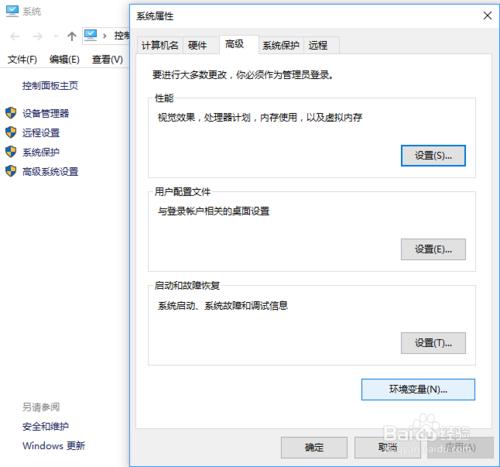Image resolution: width=500 pixels, height=467 pixels.
Task: Open 安全和维护 link
Action: coord(45,426)
